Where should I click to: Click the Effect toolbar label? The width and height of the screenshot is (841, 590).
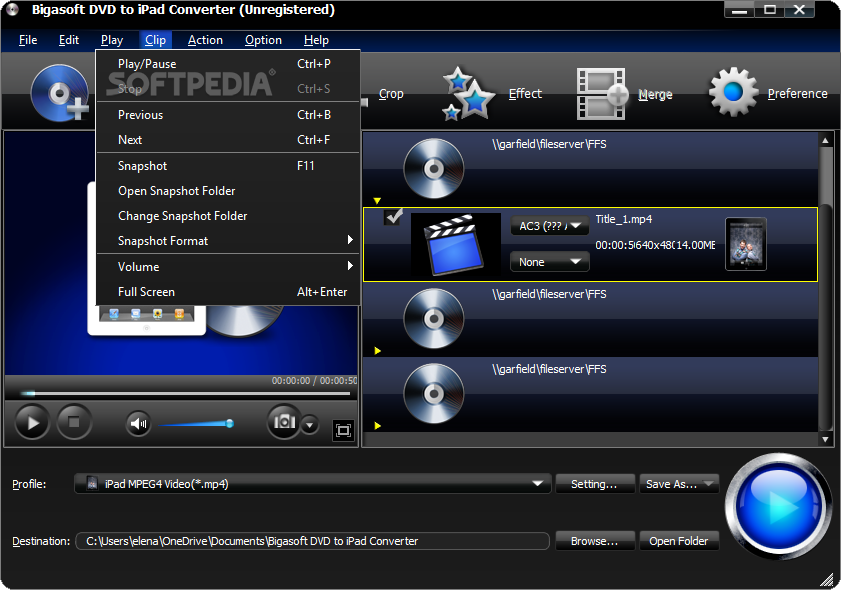[x=525, y=94]
